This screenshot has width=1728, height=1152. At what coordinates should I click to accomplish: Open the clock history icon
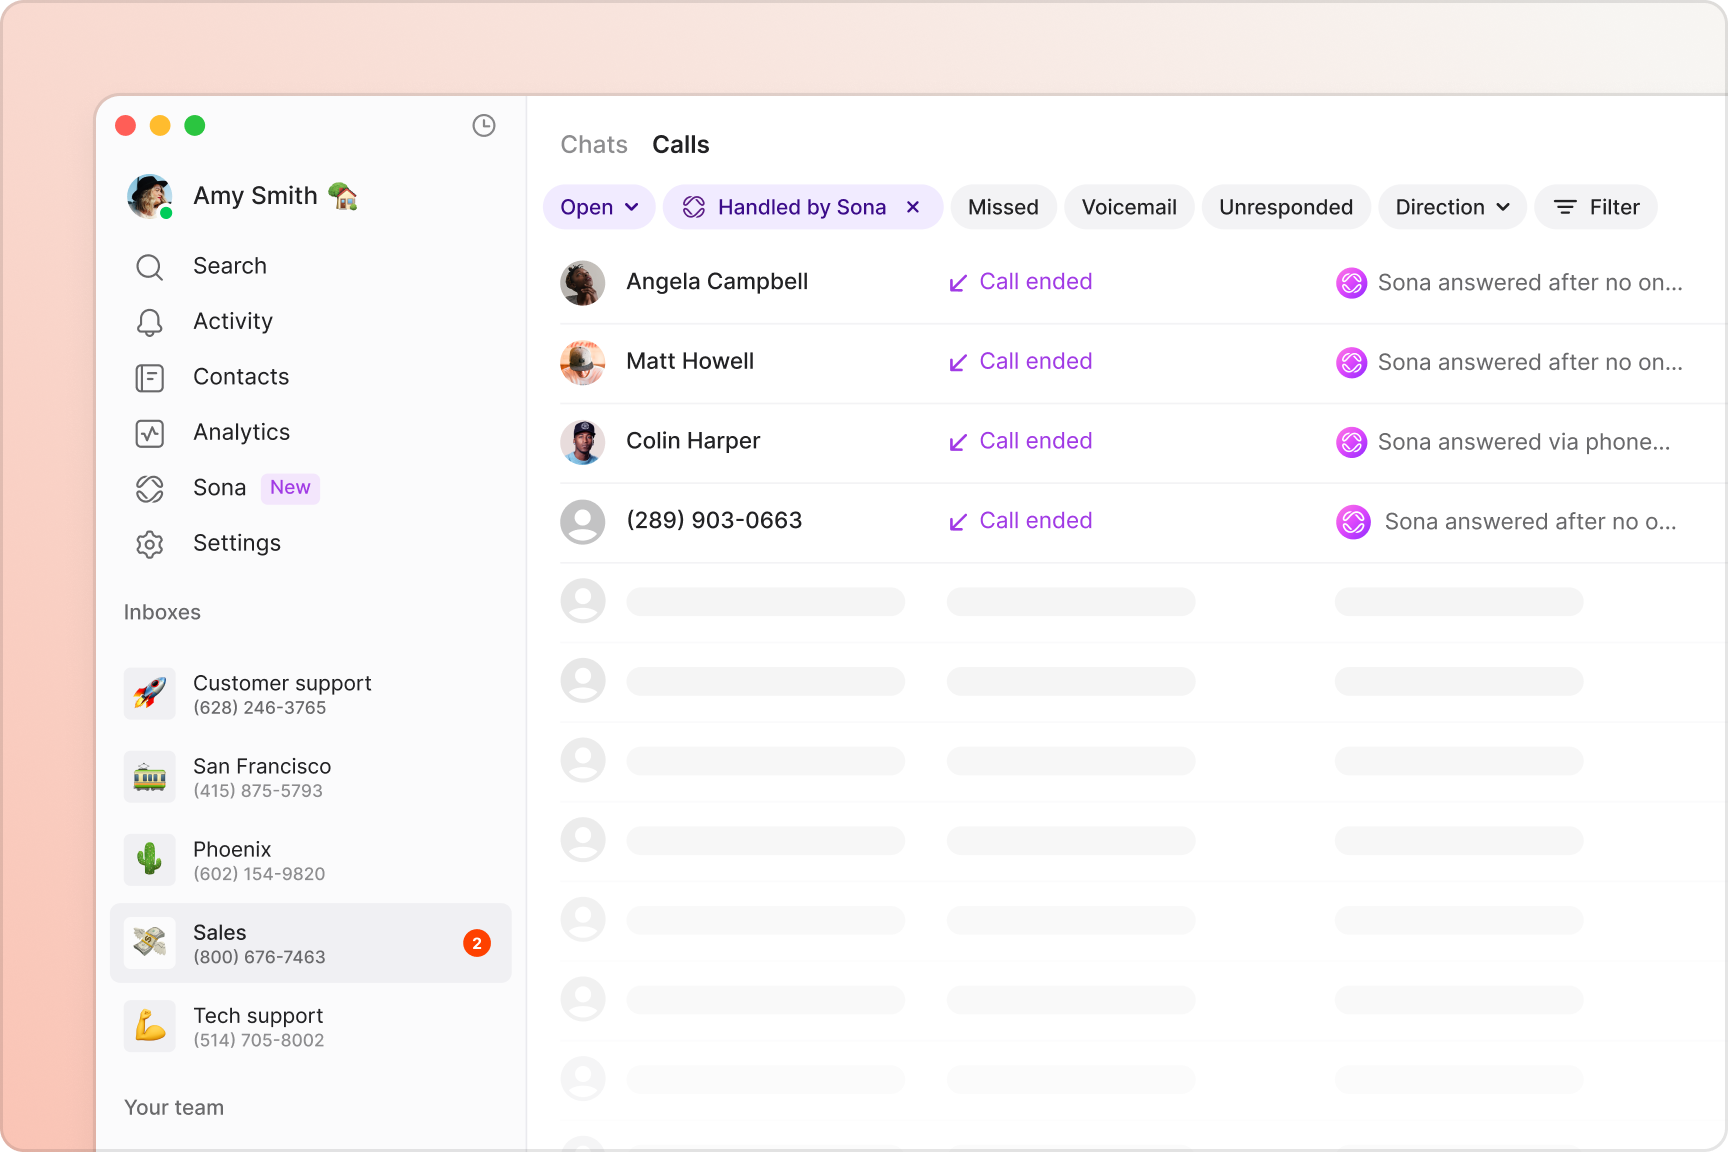(x=484, y=125)
